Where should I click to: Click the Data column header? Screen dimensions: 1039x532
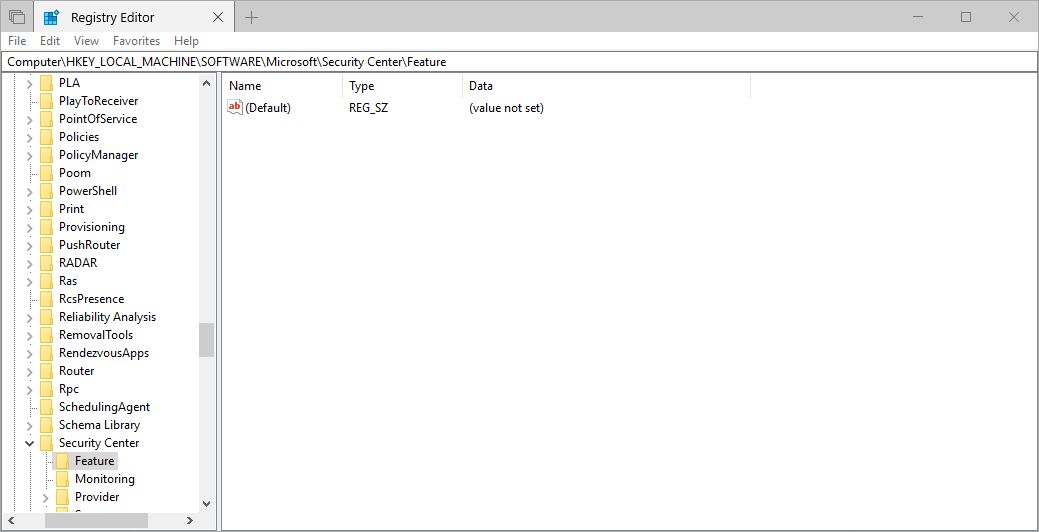pyautogui.click(x=606, y=86)
